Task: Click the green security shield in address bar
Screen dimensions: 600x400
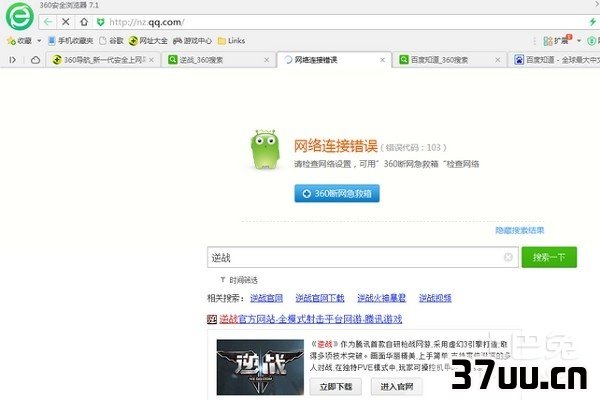Action: [x=100, y=22]
